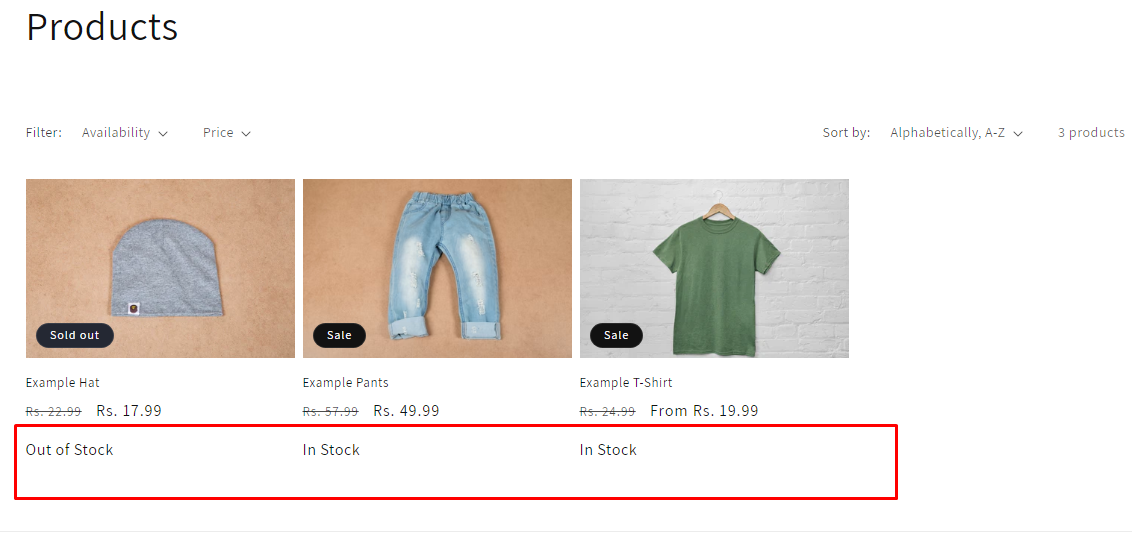Click the "From Rs. 19.99" price text
Image resolution: width=1132 pixels, height=543 pixels.
tap(704, 411)
